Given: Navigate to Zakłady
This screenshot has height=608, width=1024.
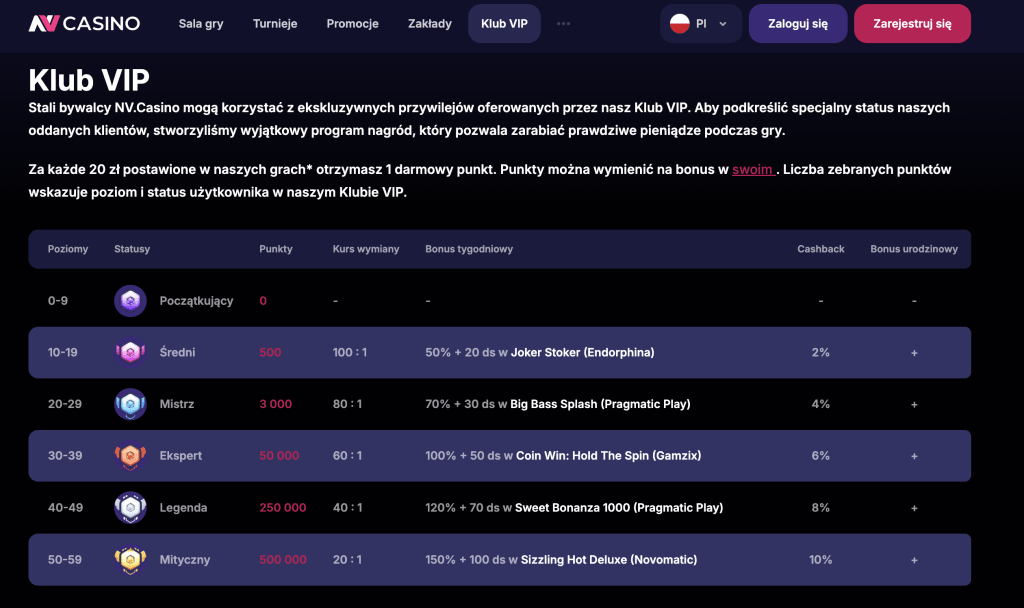Looking at the screenshot, I should pyautogui.click(x=430, y=24).
